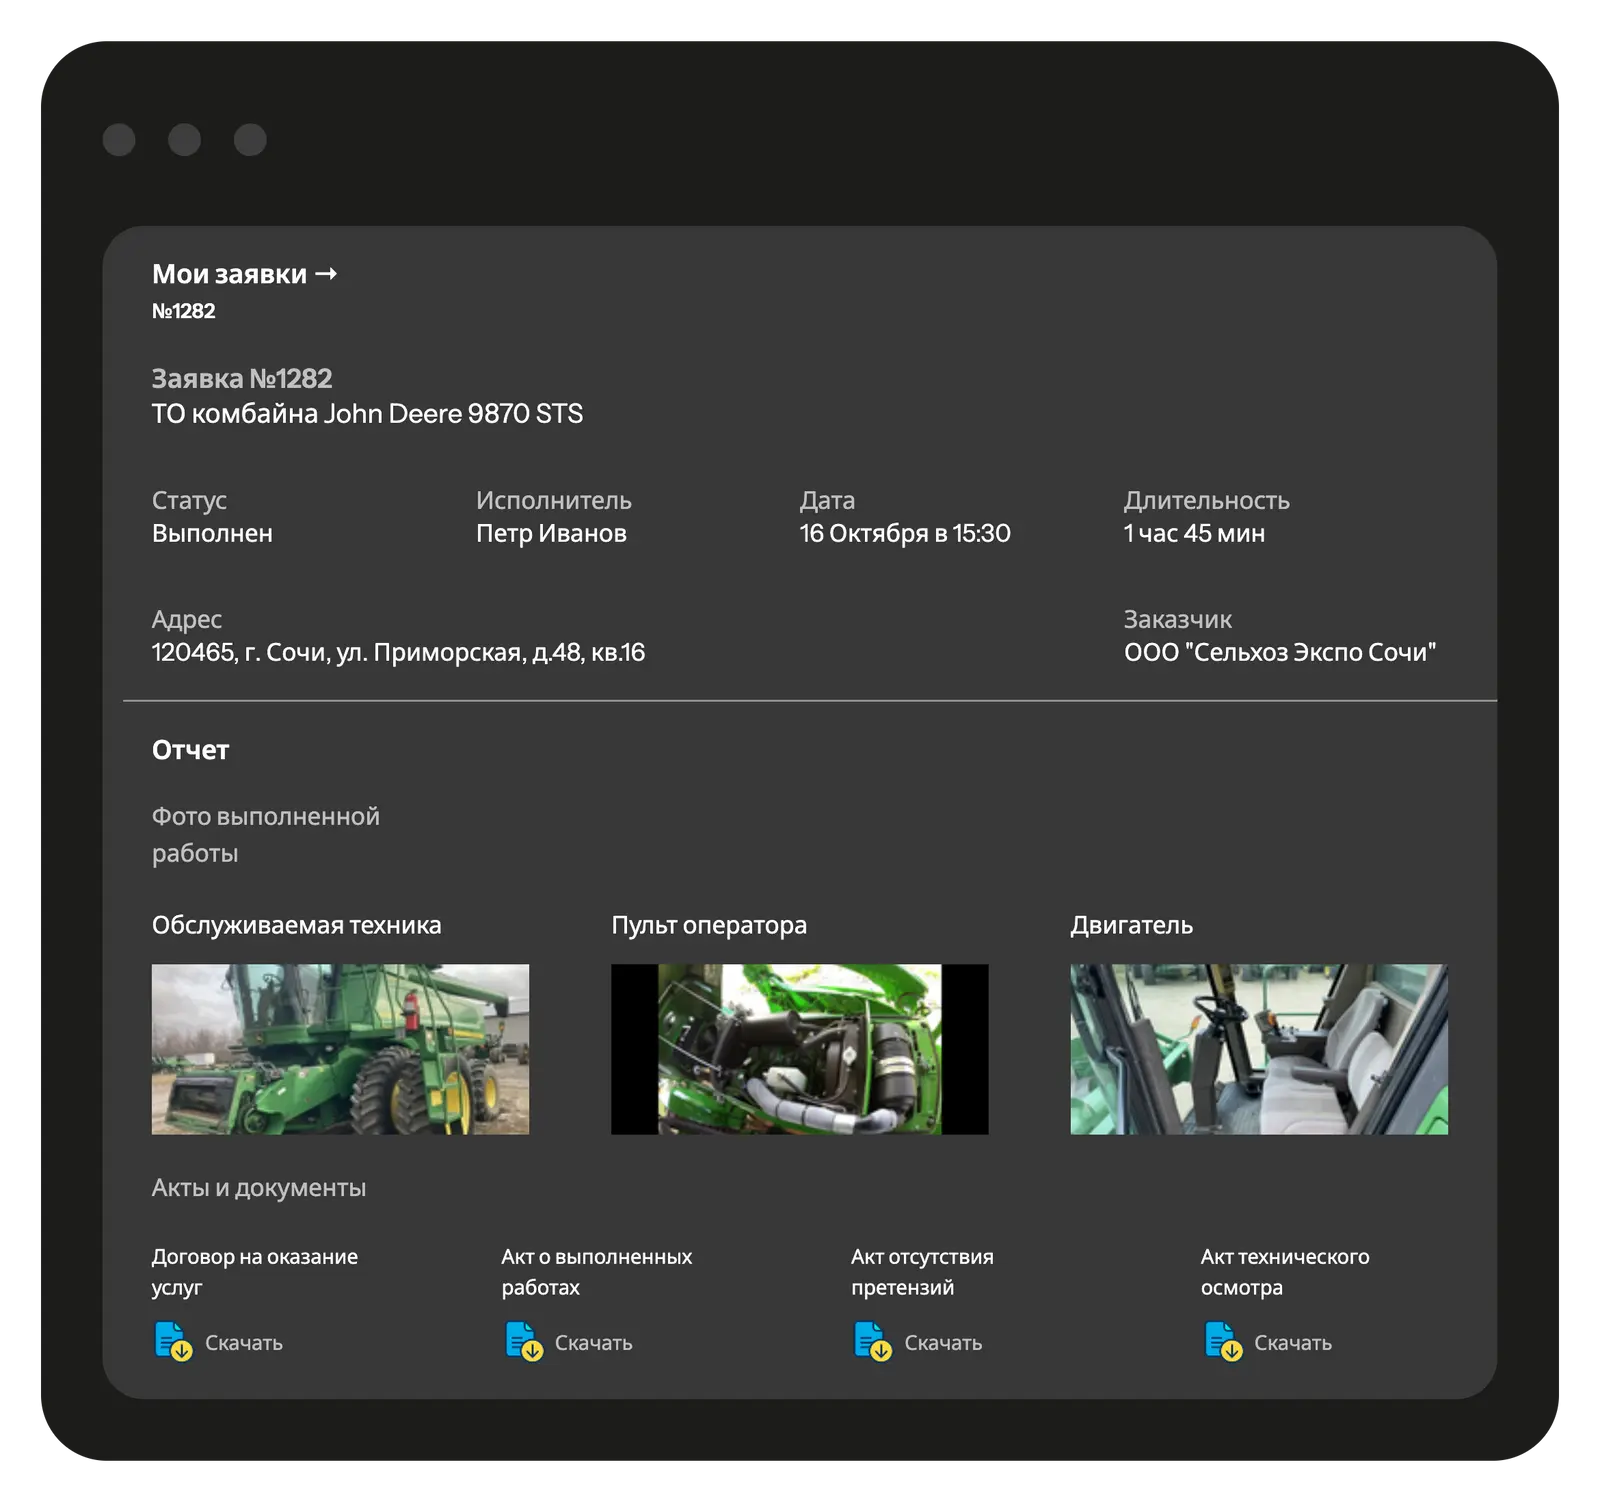The width and height of the screenshot is (1600, 1502).
Task: Click the first gray window control dot
Action: [x=119, y=140]
